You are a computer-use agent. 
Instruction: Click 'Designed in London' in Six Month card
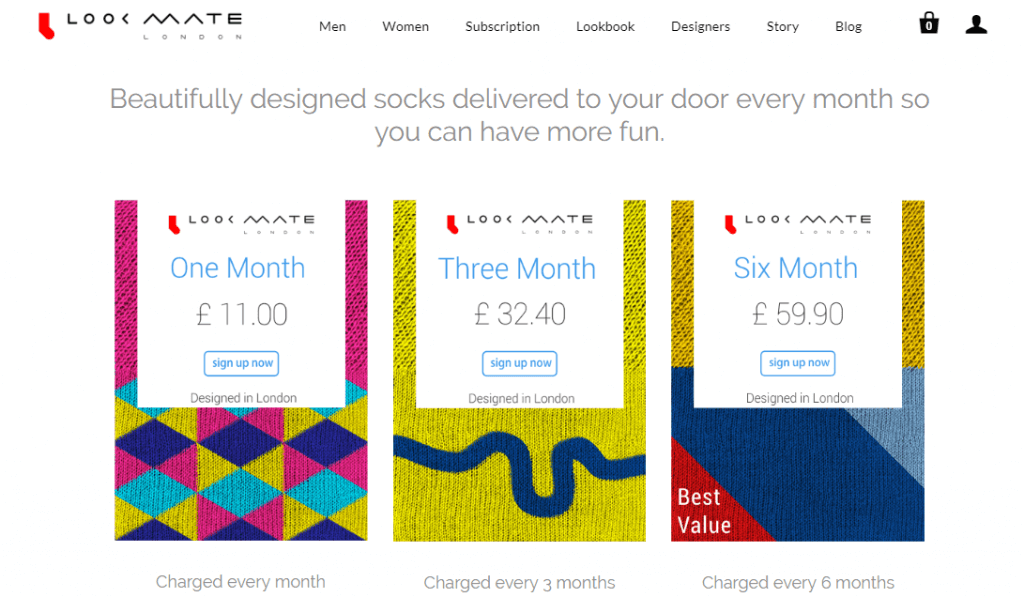[x=799, y=398]
